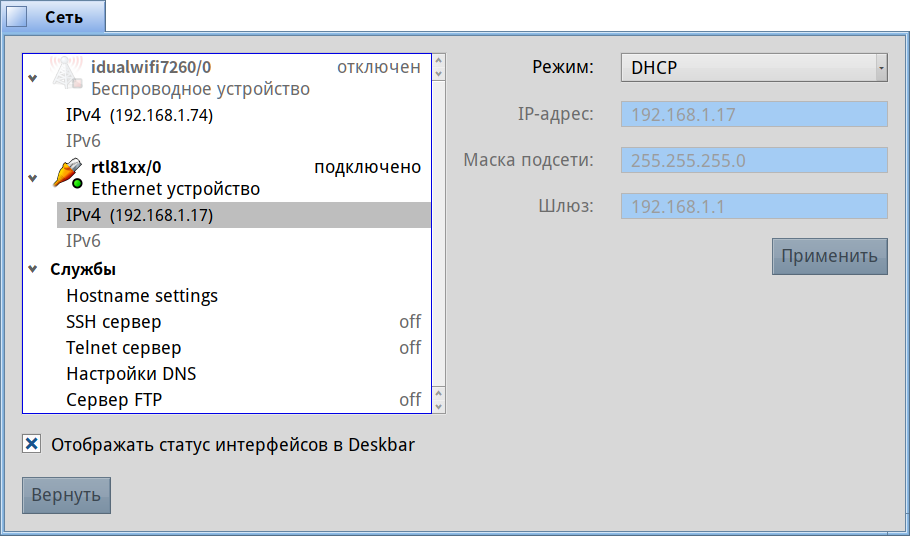Click the Маска подсети field
Viewport: 910px width, 536px height.
(x=754, y=160)
